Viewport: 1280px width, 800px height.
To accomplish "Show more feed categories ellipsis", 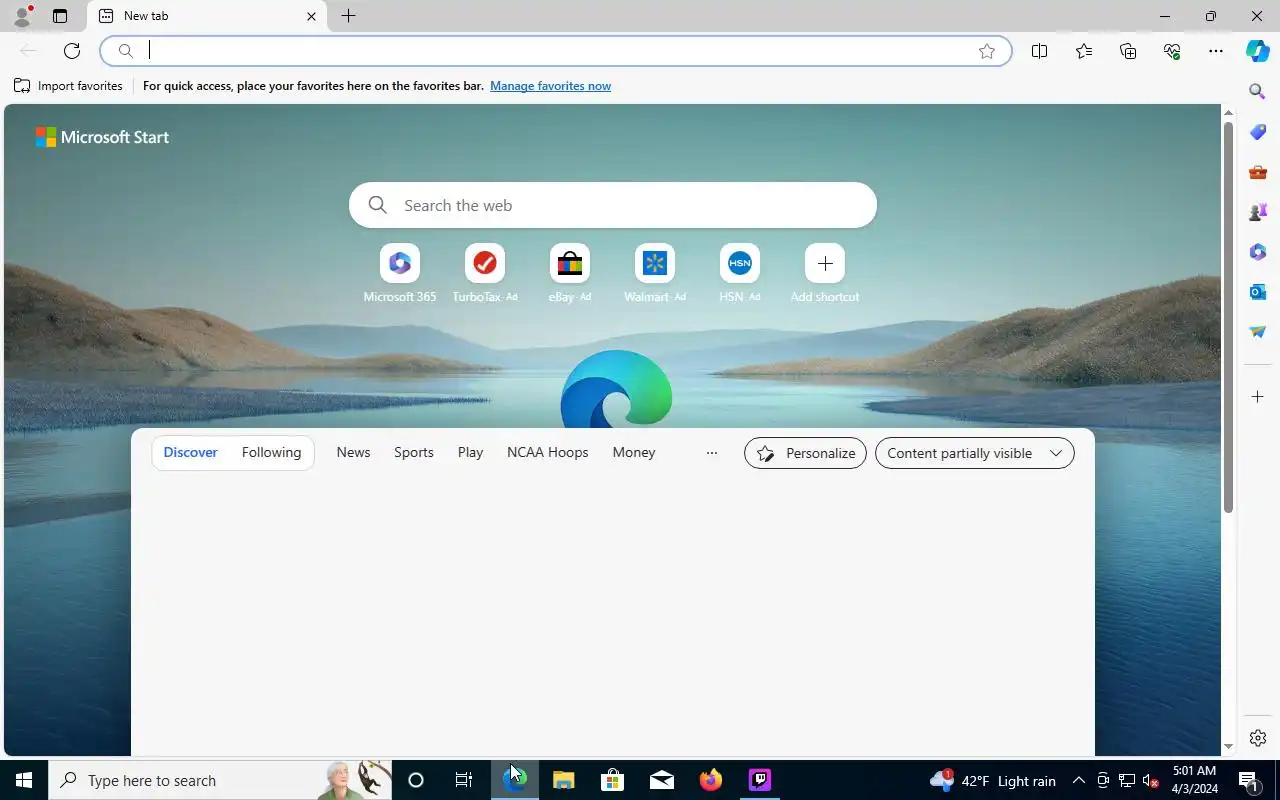I will (x=712, y=453).
